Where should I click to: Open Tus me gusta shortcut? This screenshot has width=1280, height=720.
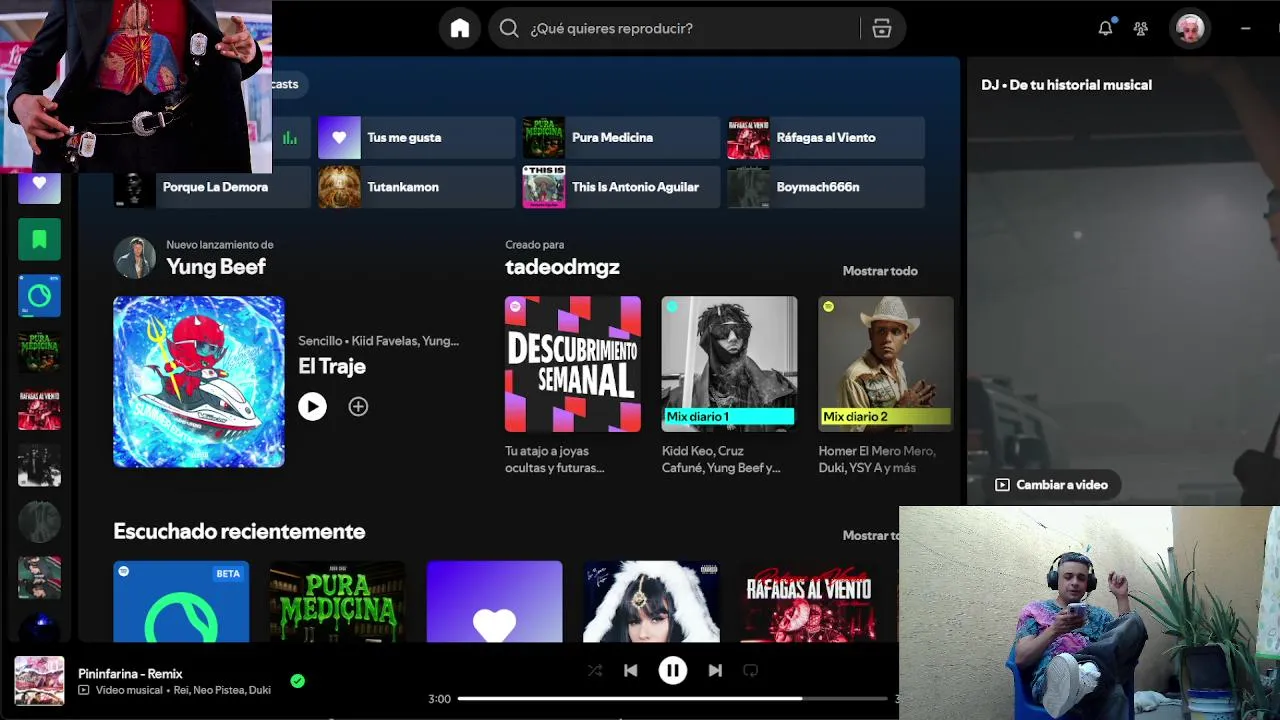pyautogui.click(x=416, y=138)
